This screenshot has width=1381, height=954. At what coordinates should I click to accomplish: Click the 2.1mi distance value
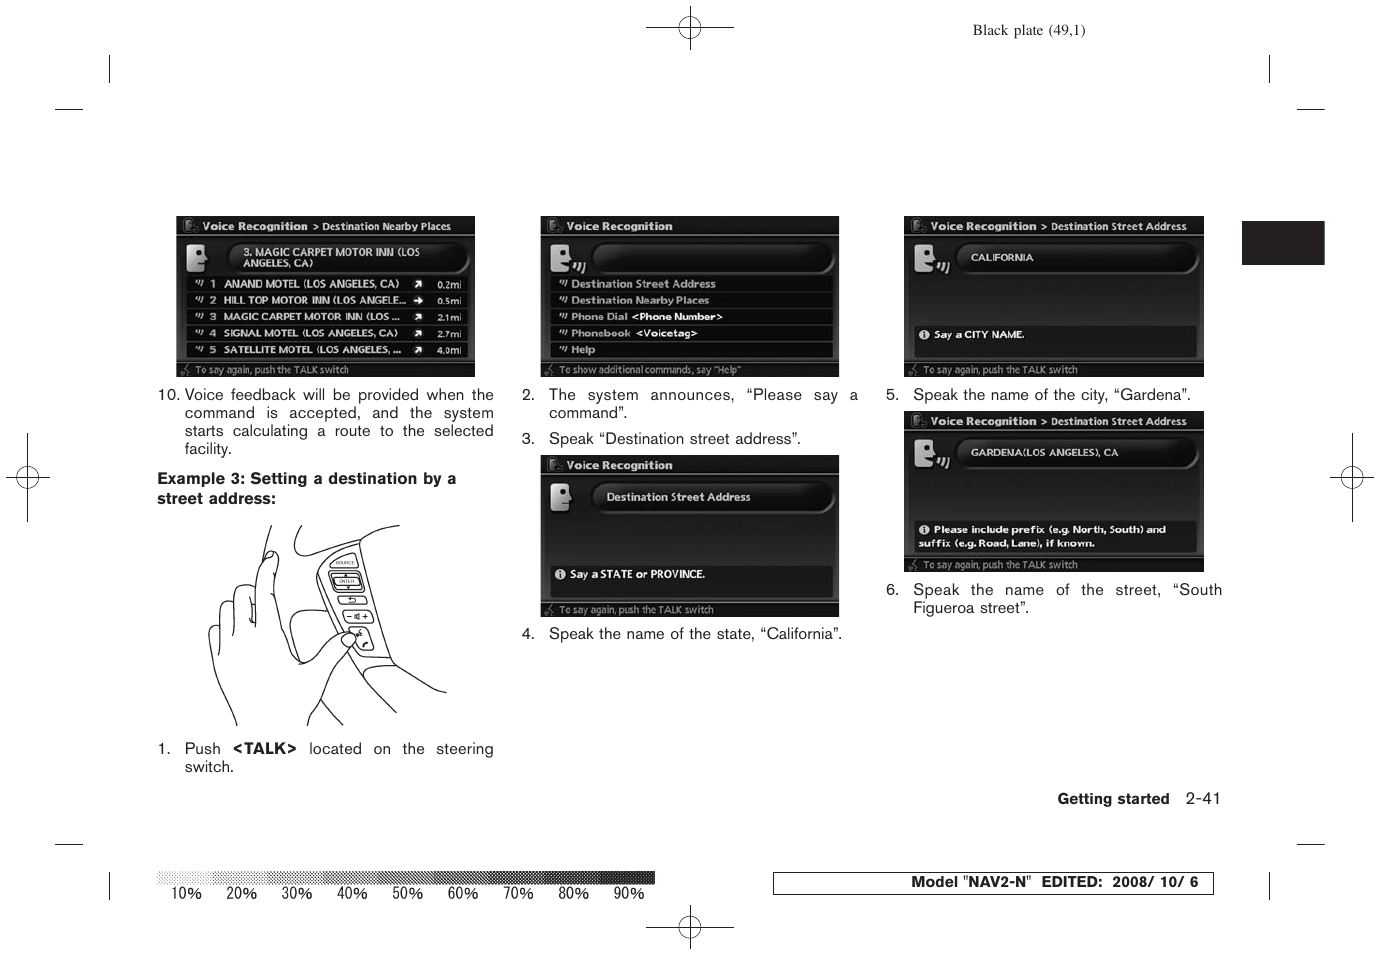pos(449,318)
